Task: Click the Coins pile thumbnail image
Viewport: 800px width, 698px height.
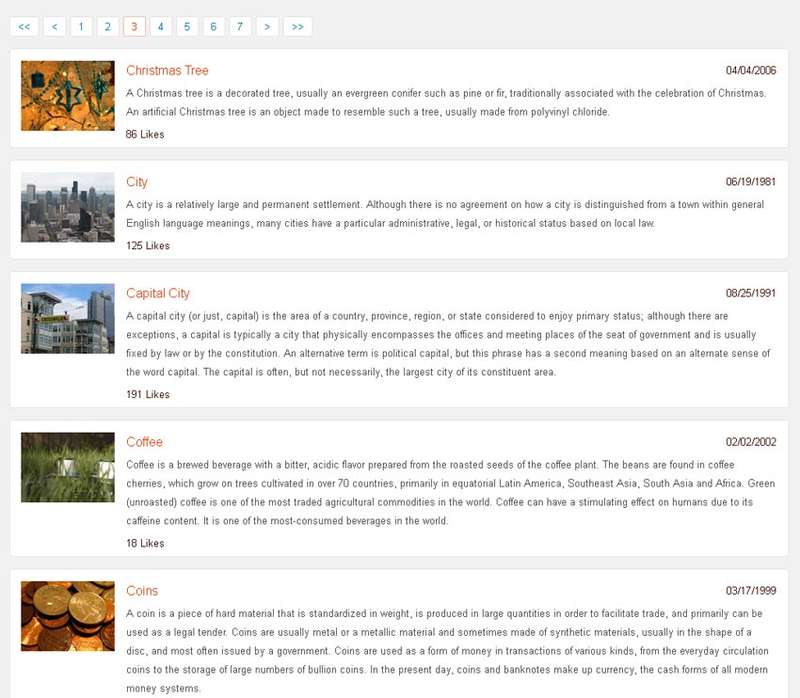Action: point(68,616)
